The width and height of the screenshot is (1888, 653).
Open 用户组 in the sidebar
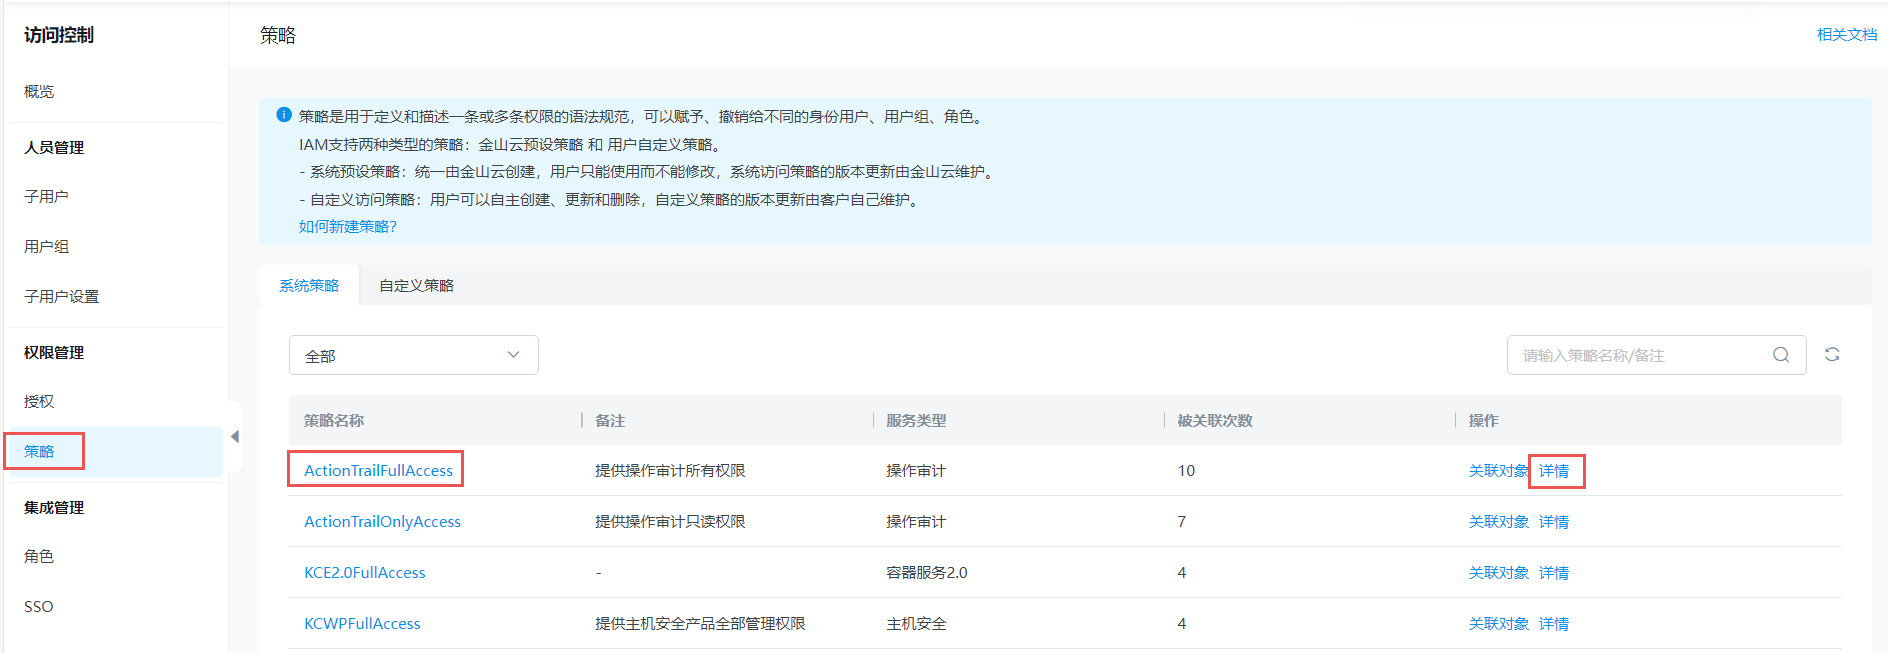point(46,247)
